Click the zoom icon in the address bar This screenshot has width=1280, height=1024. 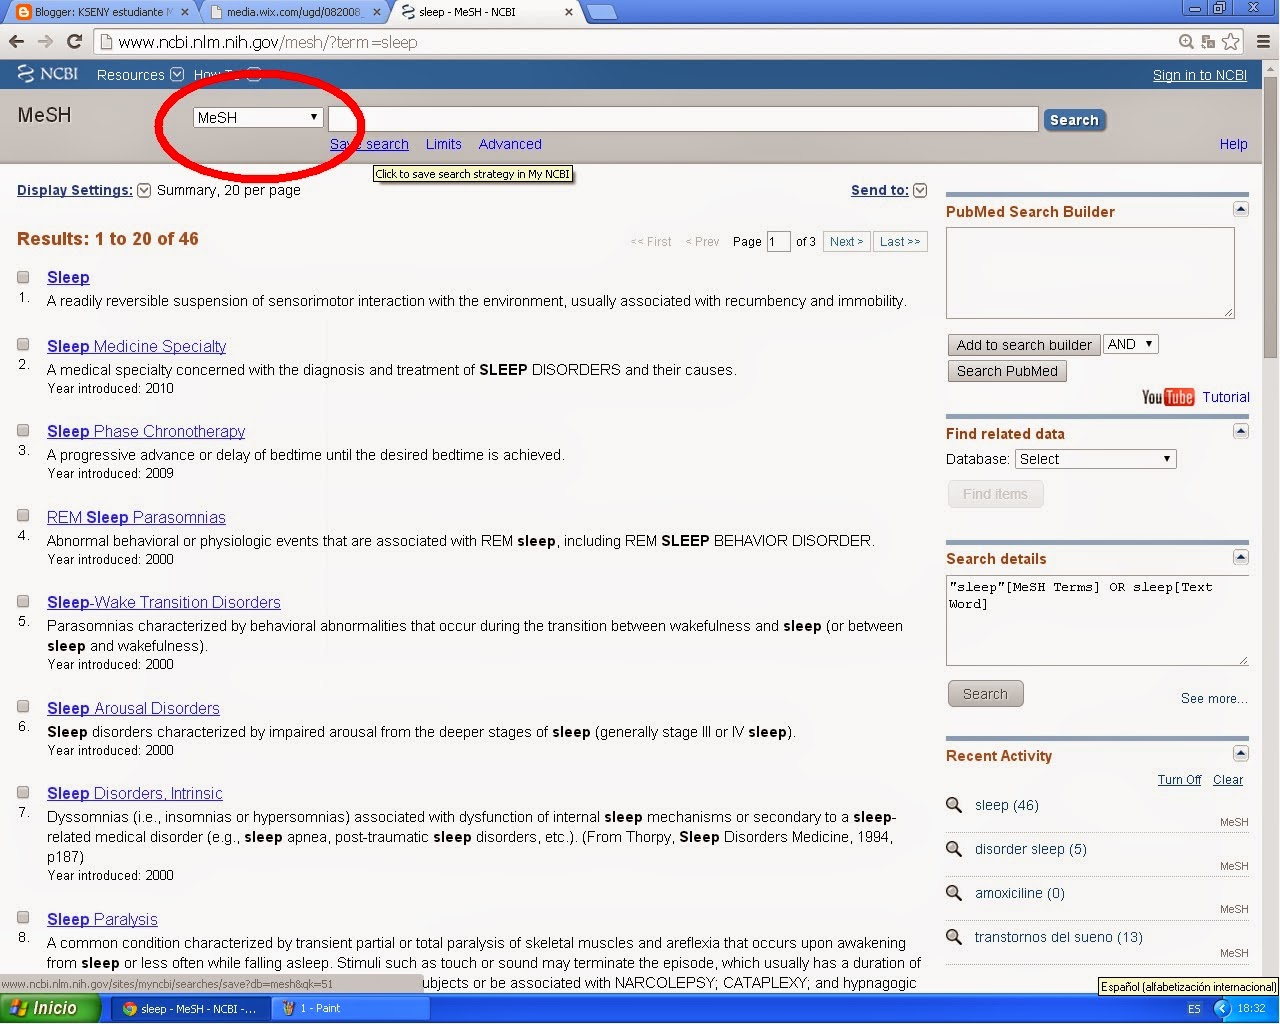pyautogui.click(x=1185, y=42)
